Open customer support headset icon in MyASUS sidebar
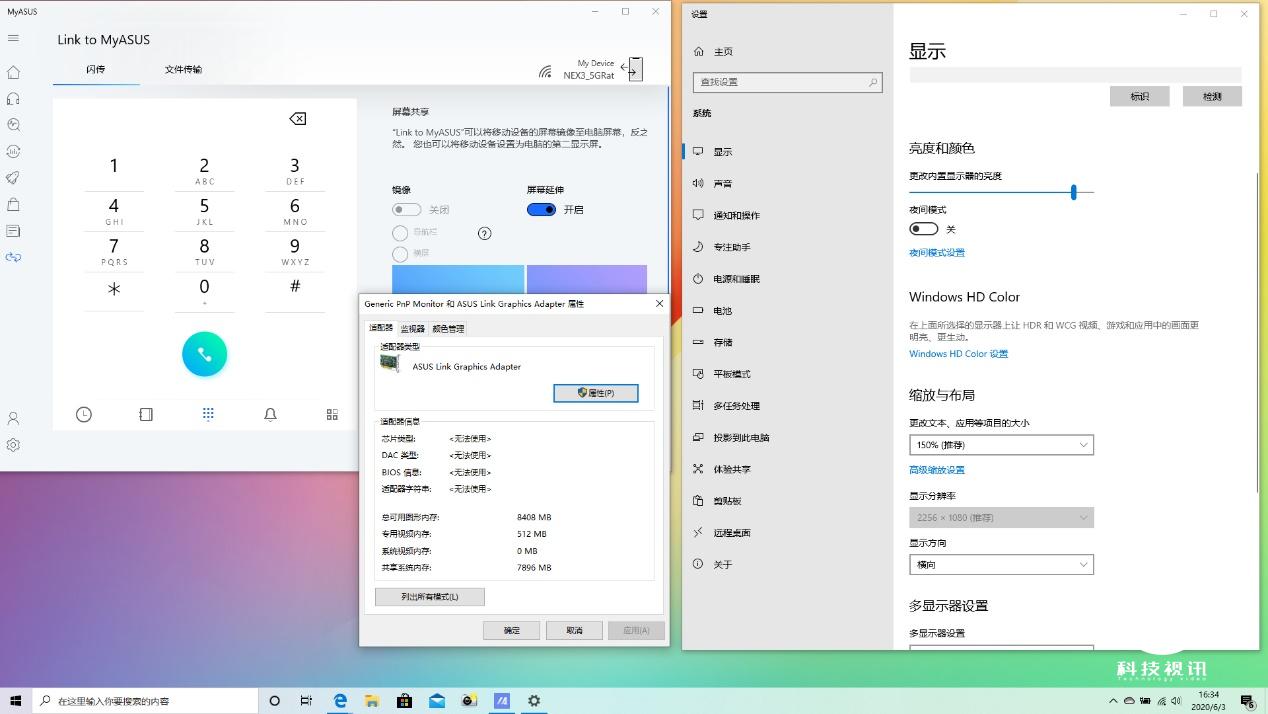The image size is (1268, 714). coord(14,99)
